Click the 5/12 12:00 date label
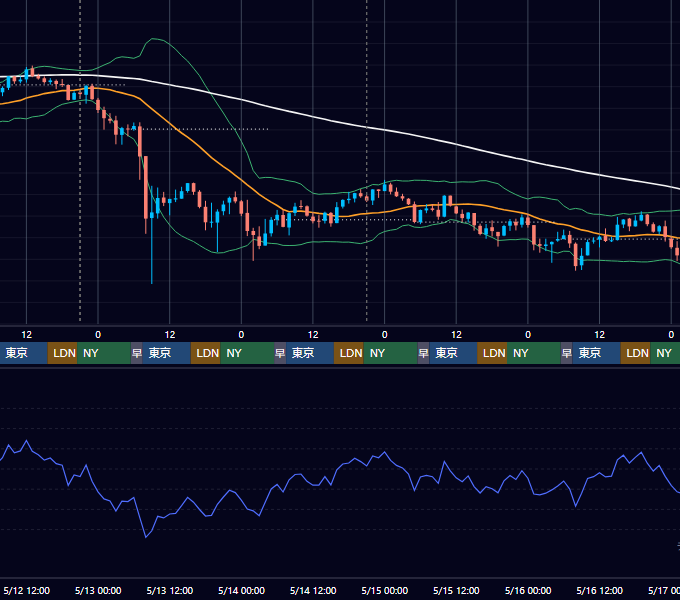This screenshot has height=600, width=680. click(x=26, y=590)
